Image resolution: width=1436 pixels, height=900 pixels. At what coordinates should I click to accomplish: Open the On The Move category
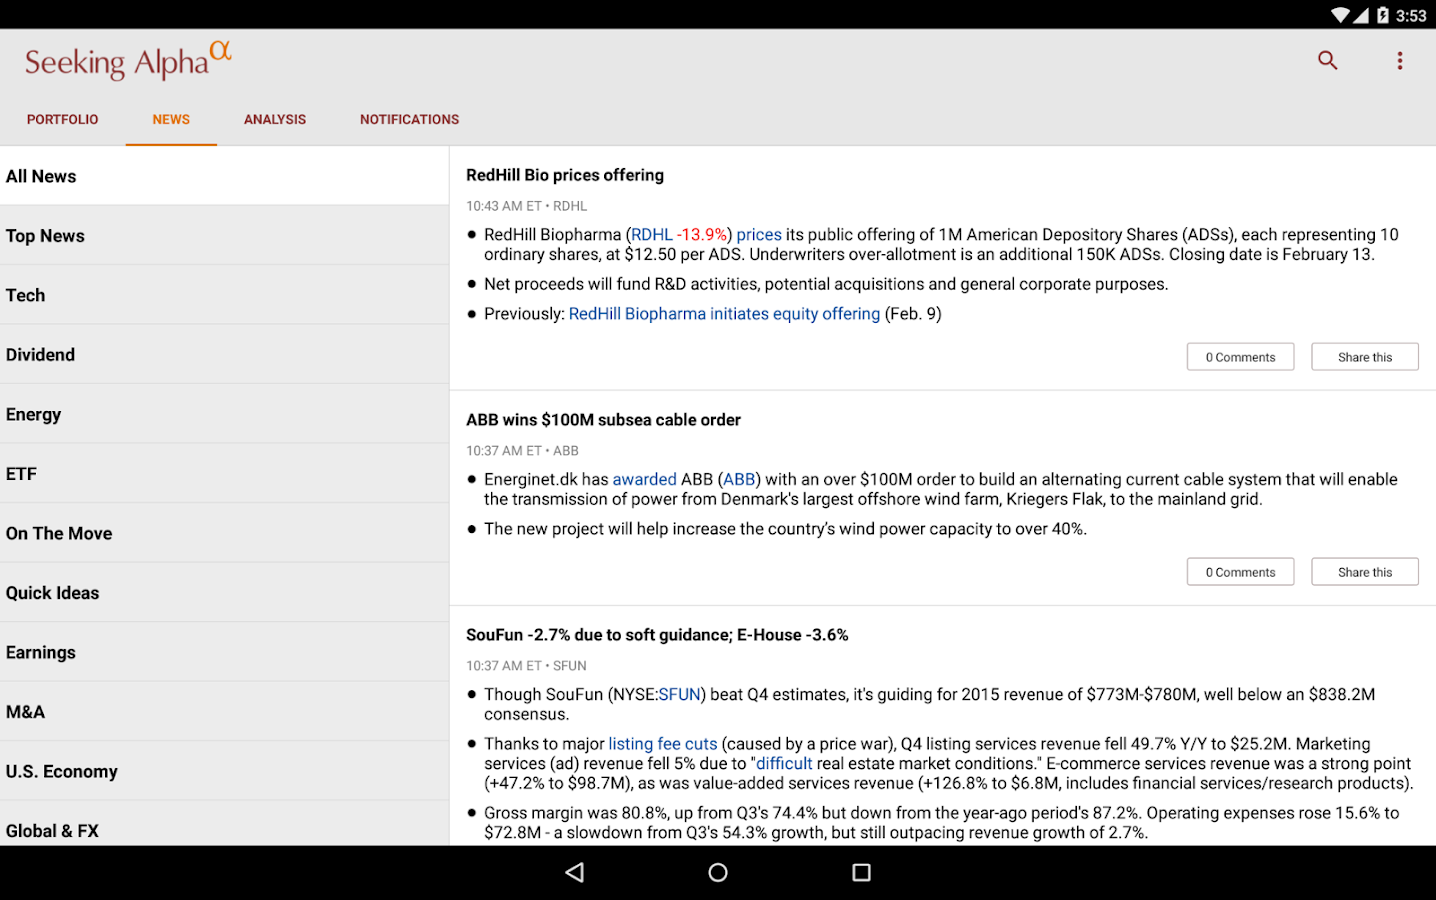(224, 533)
